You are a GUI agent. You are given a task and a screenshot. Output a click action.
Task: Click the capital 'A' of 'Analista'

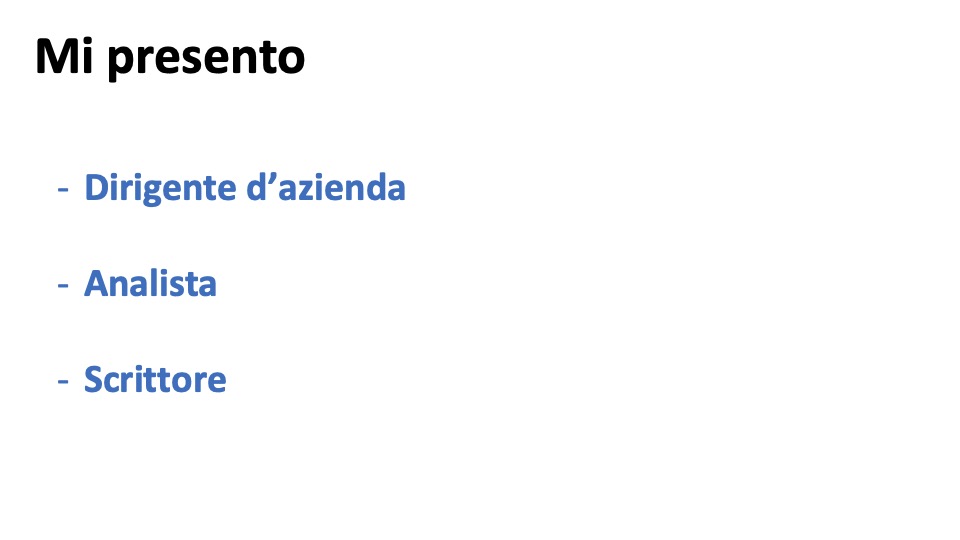point(97,283)
